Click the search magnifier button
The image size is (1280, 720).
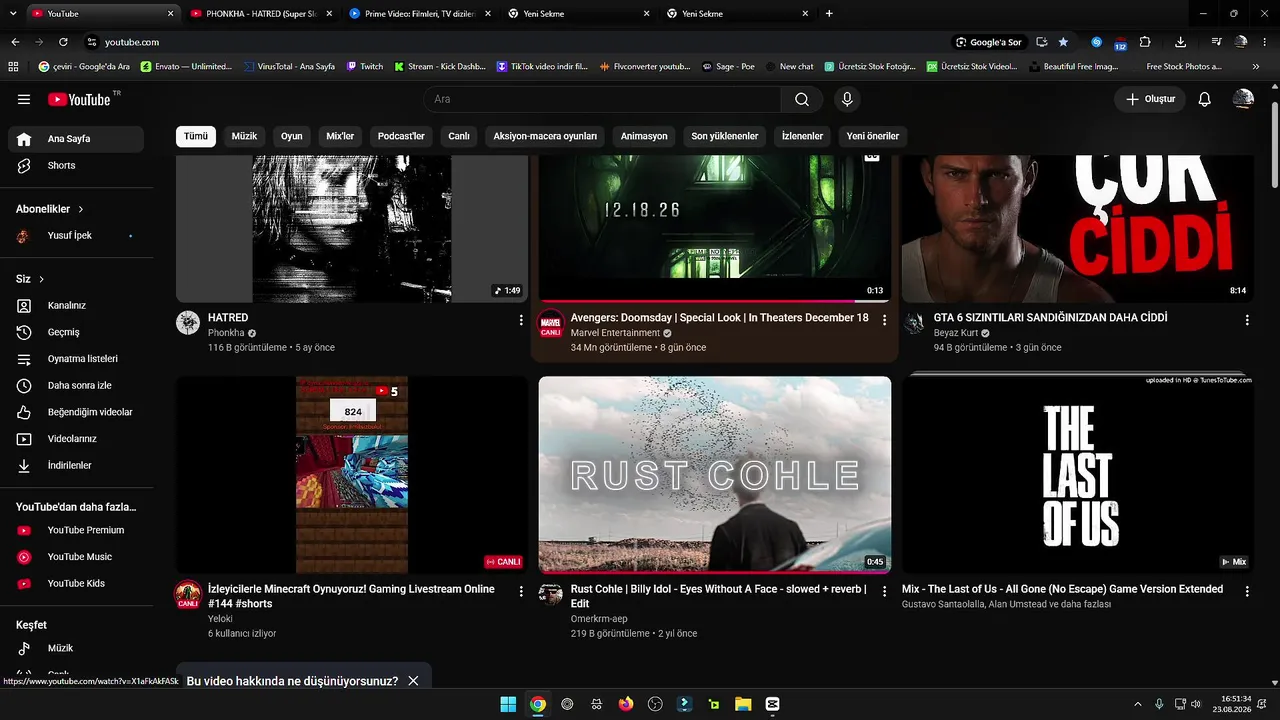coord(802,99)
